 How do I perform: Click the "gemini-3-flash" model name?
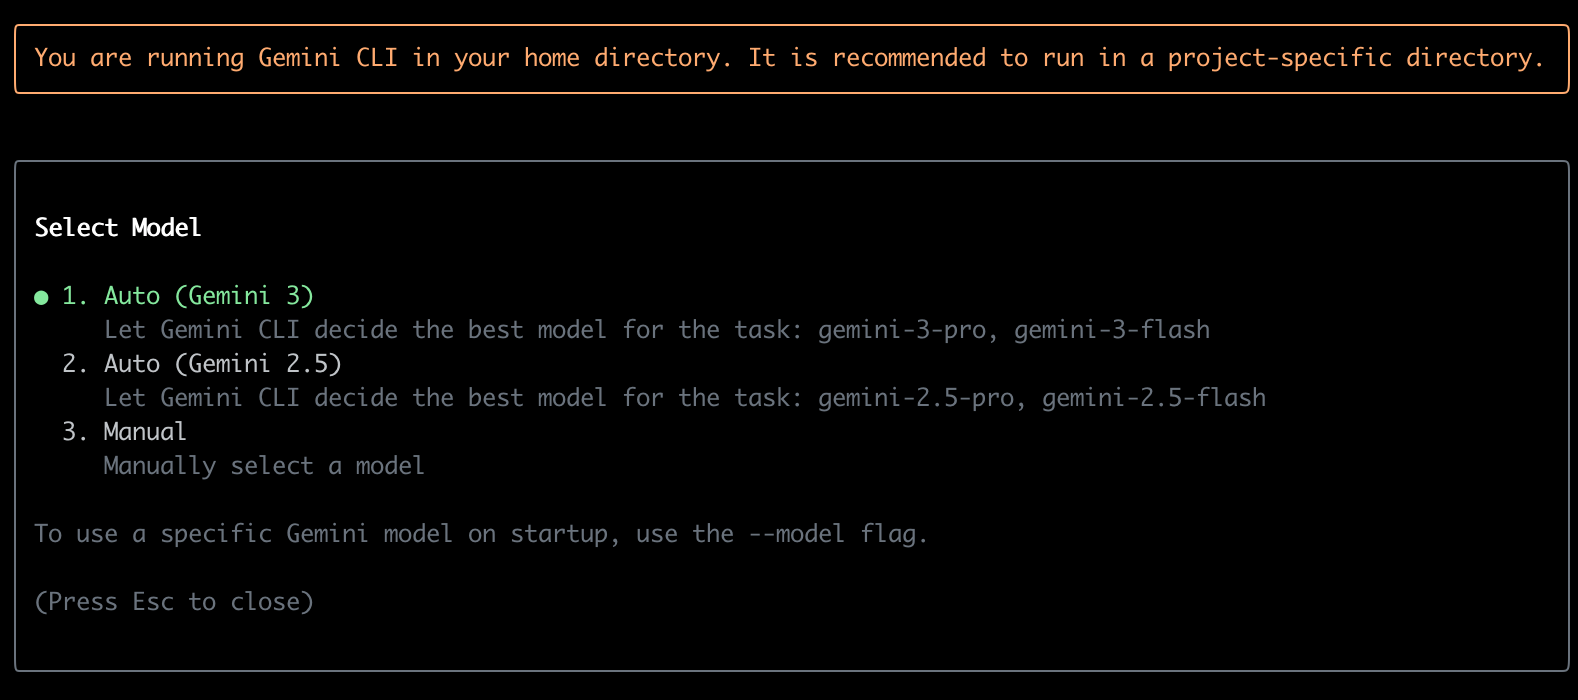[1111, 330]
